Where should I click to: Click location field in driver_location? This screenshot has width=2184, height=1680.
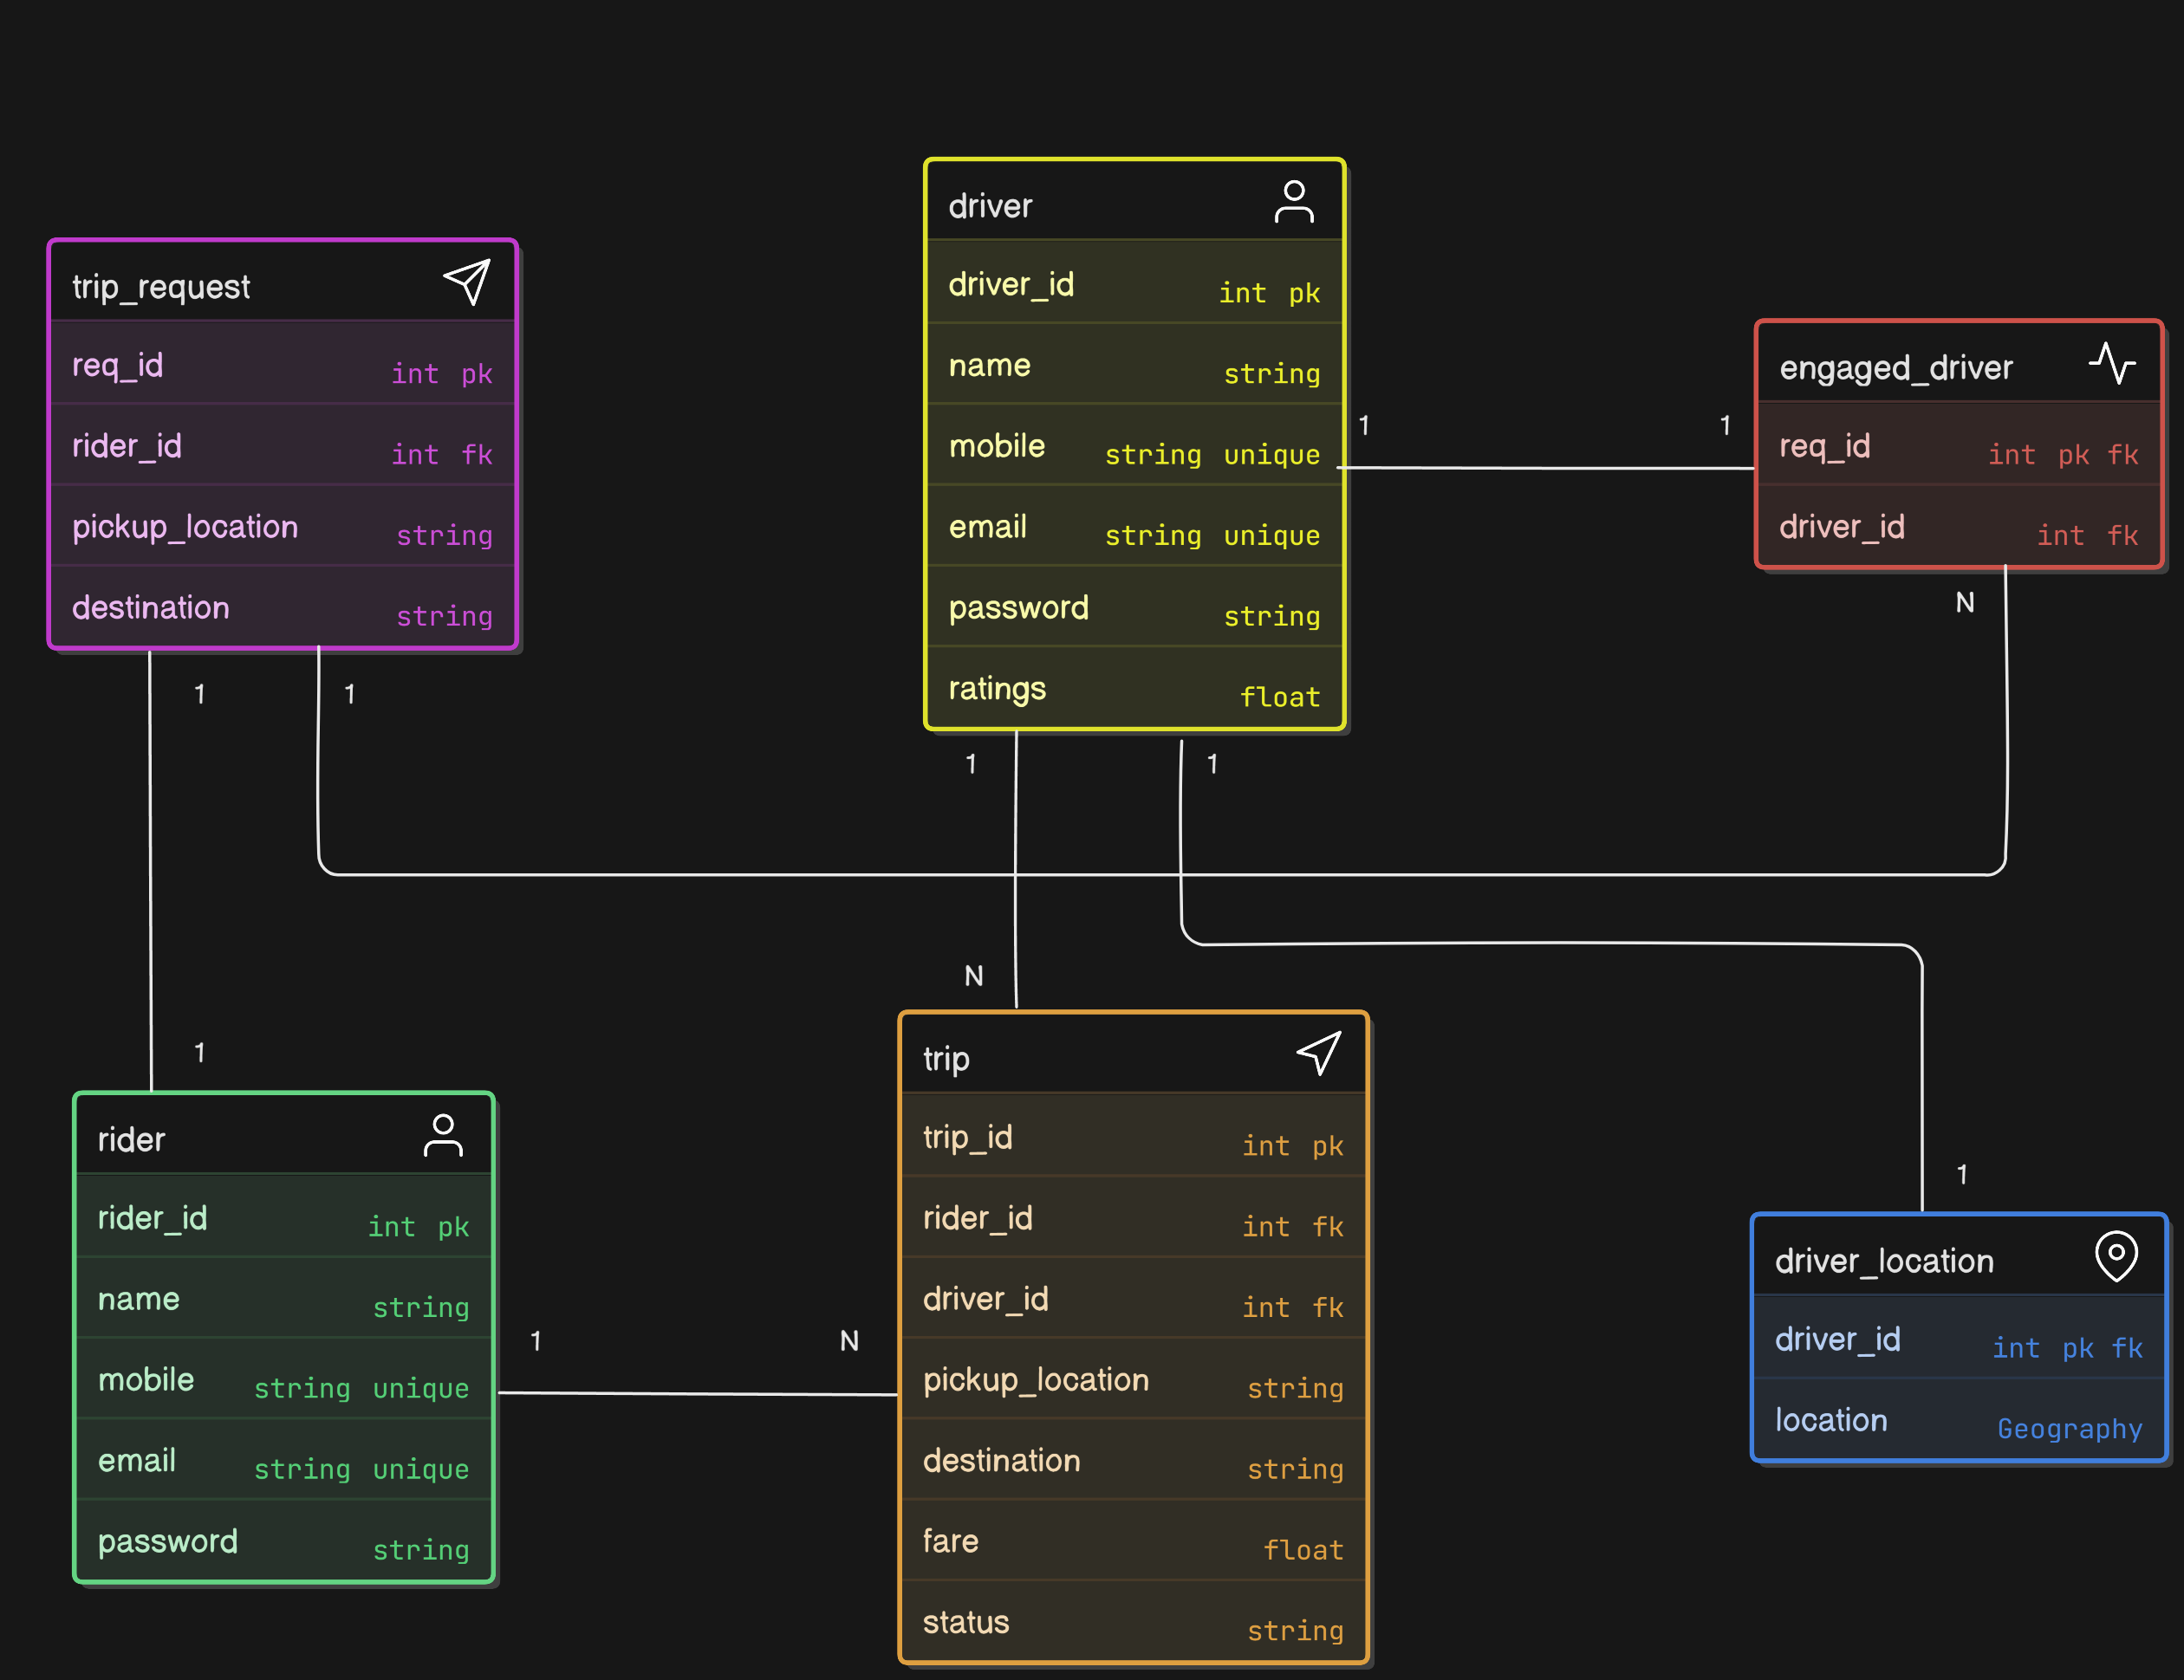pos(1959,1418)
